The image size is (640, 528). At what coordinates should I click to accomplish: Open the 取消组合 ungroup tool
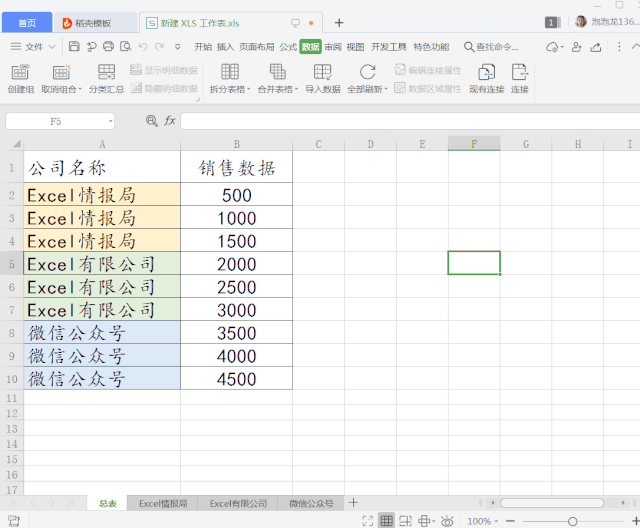61,79
